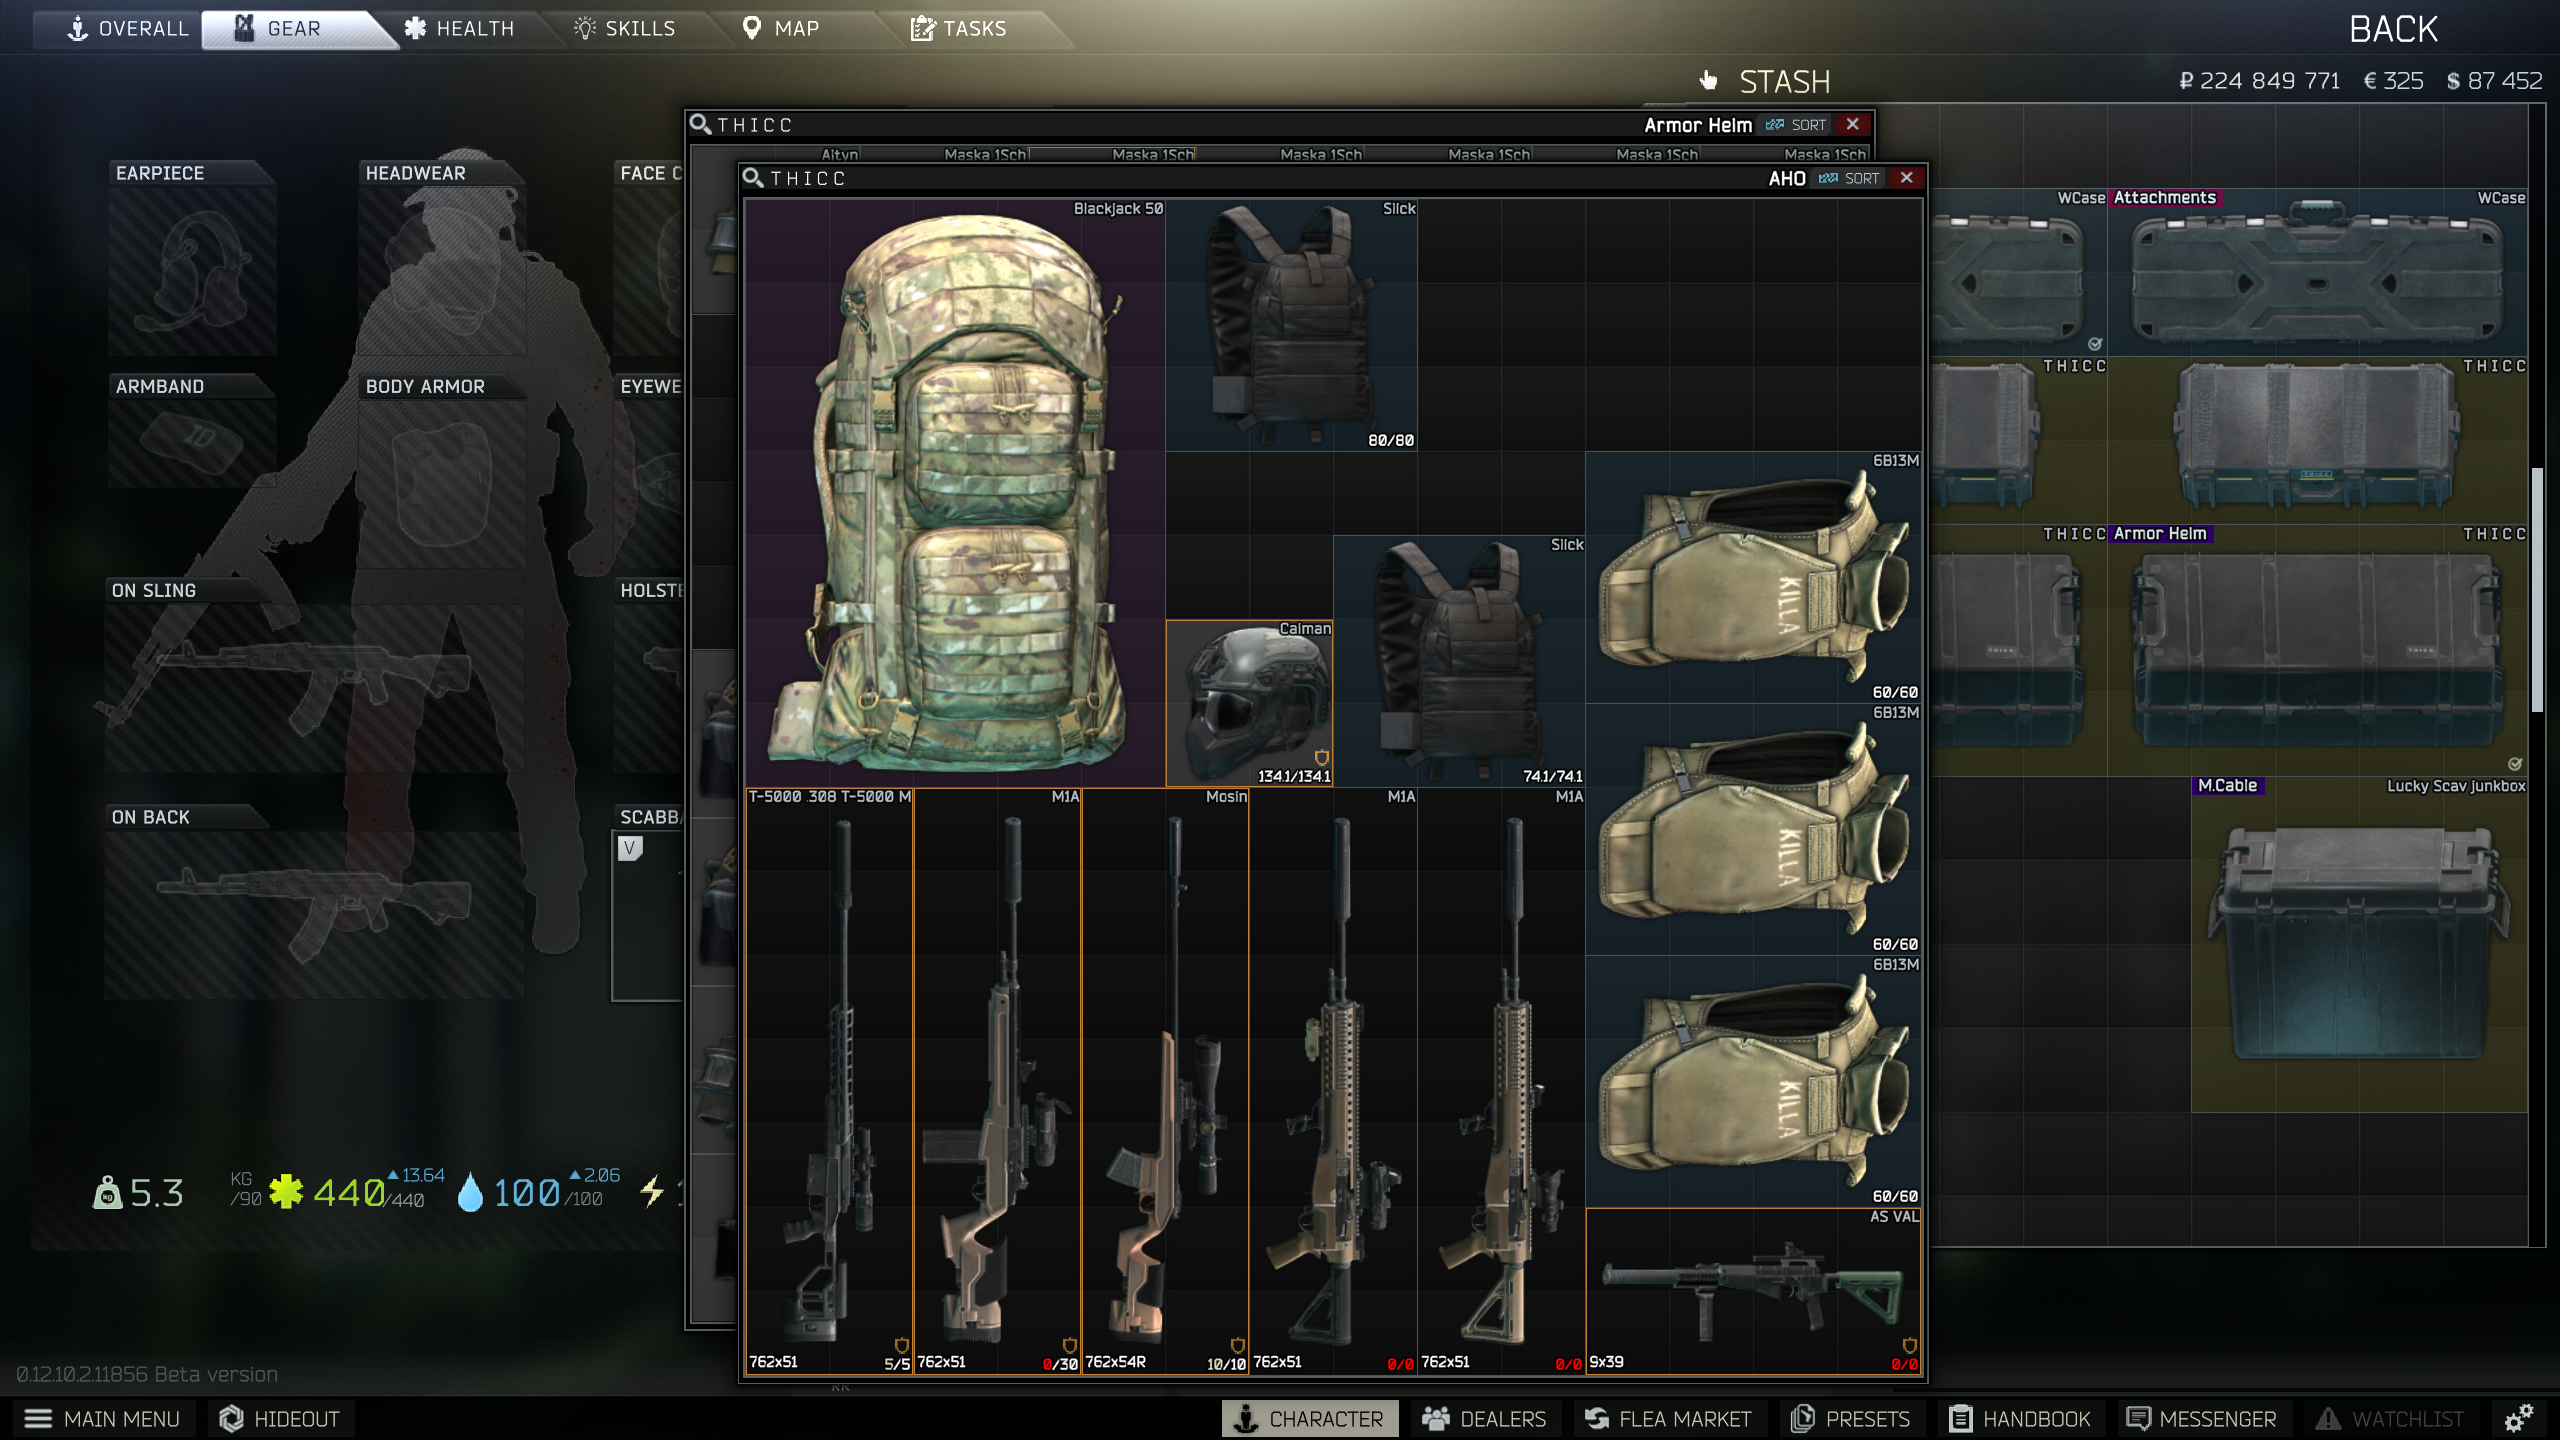
Task: Sort the Armor Helm container items
Action: click(x=1797, y=125)
